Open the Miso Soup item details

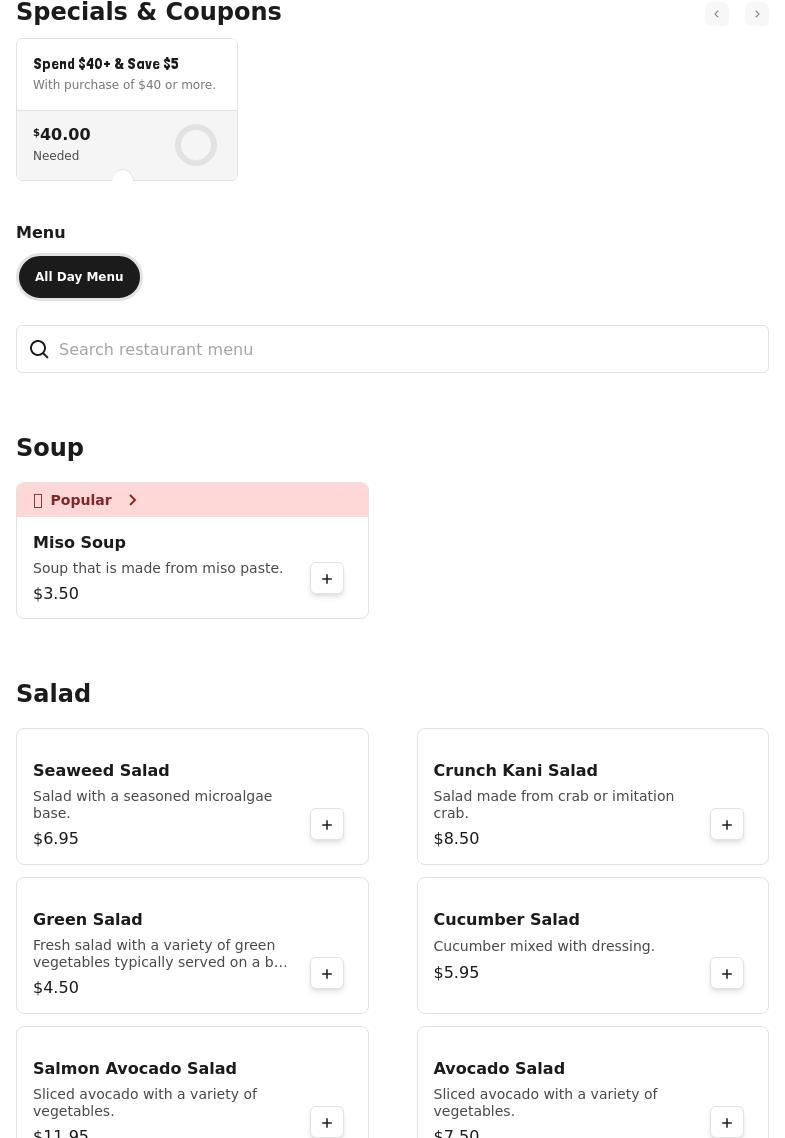79,542
